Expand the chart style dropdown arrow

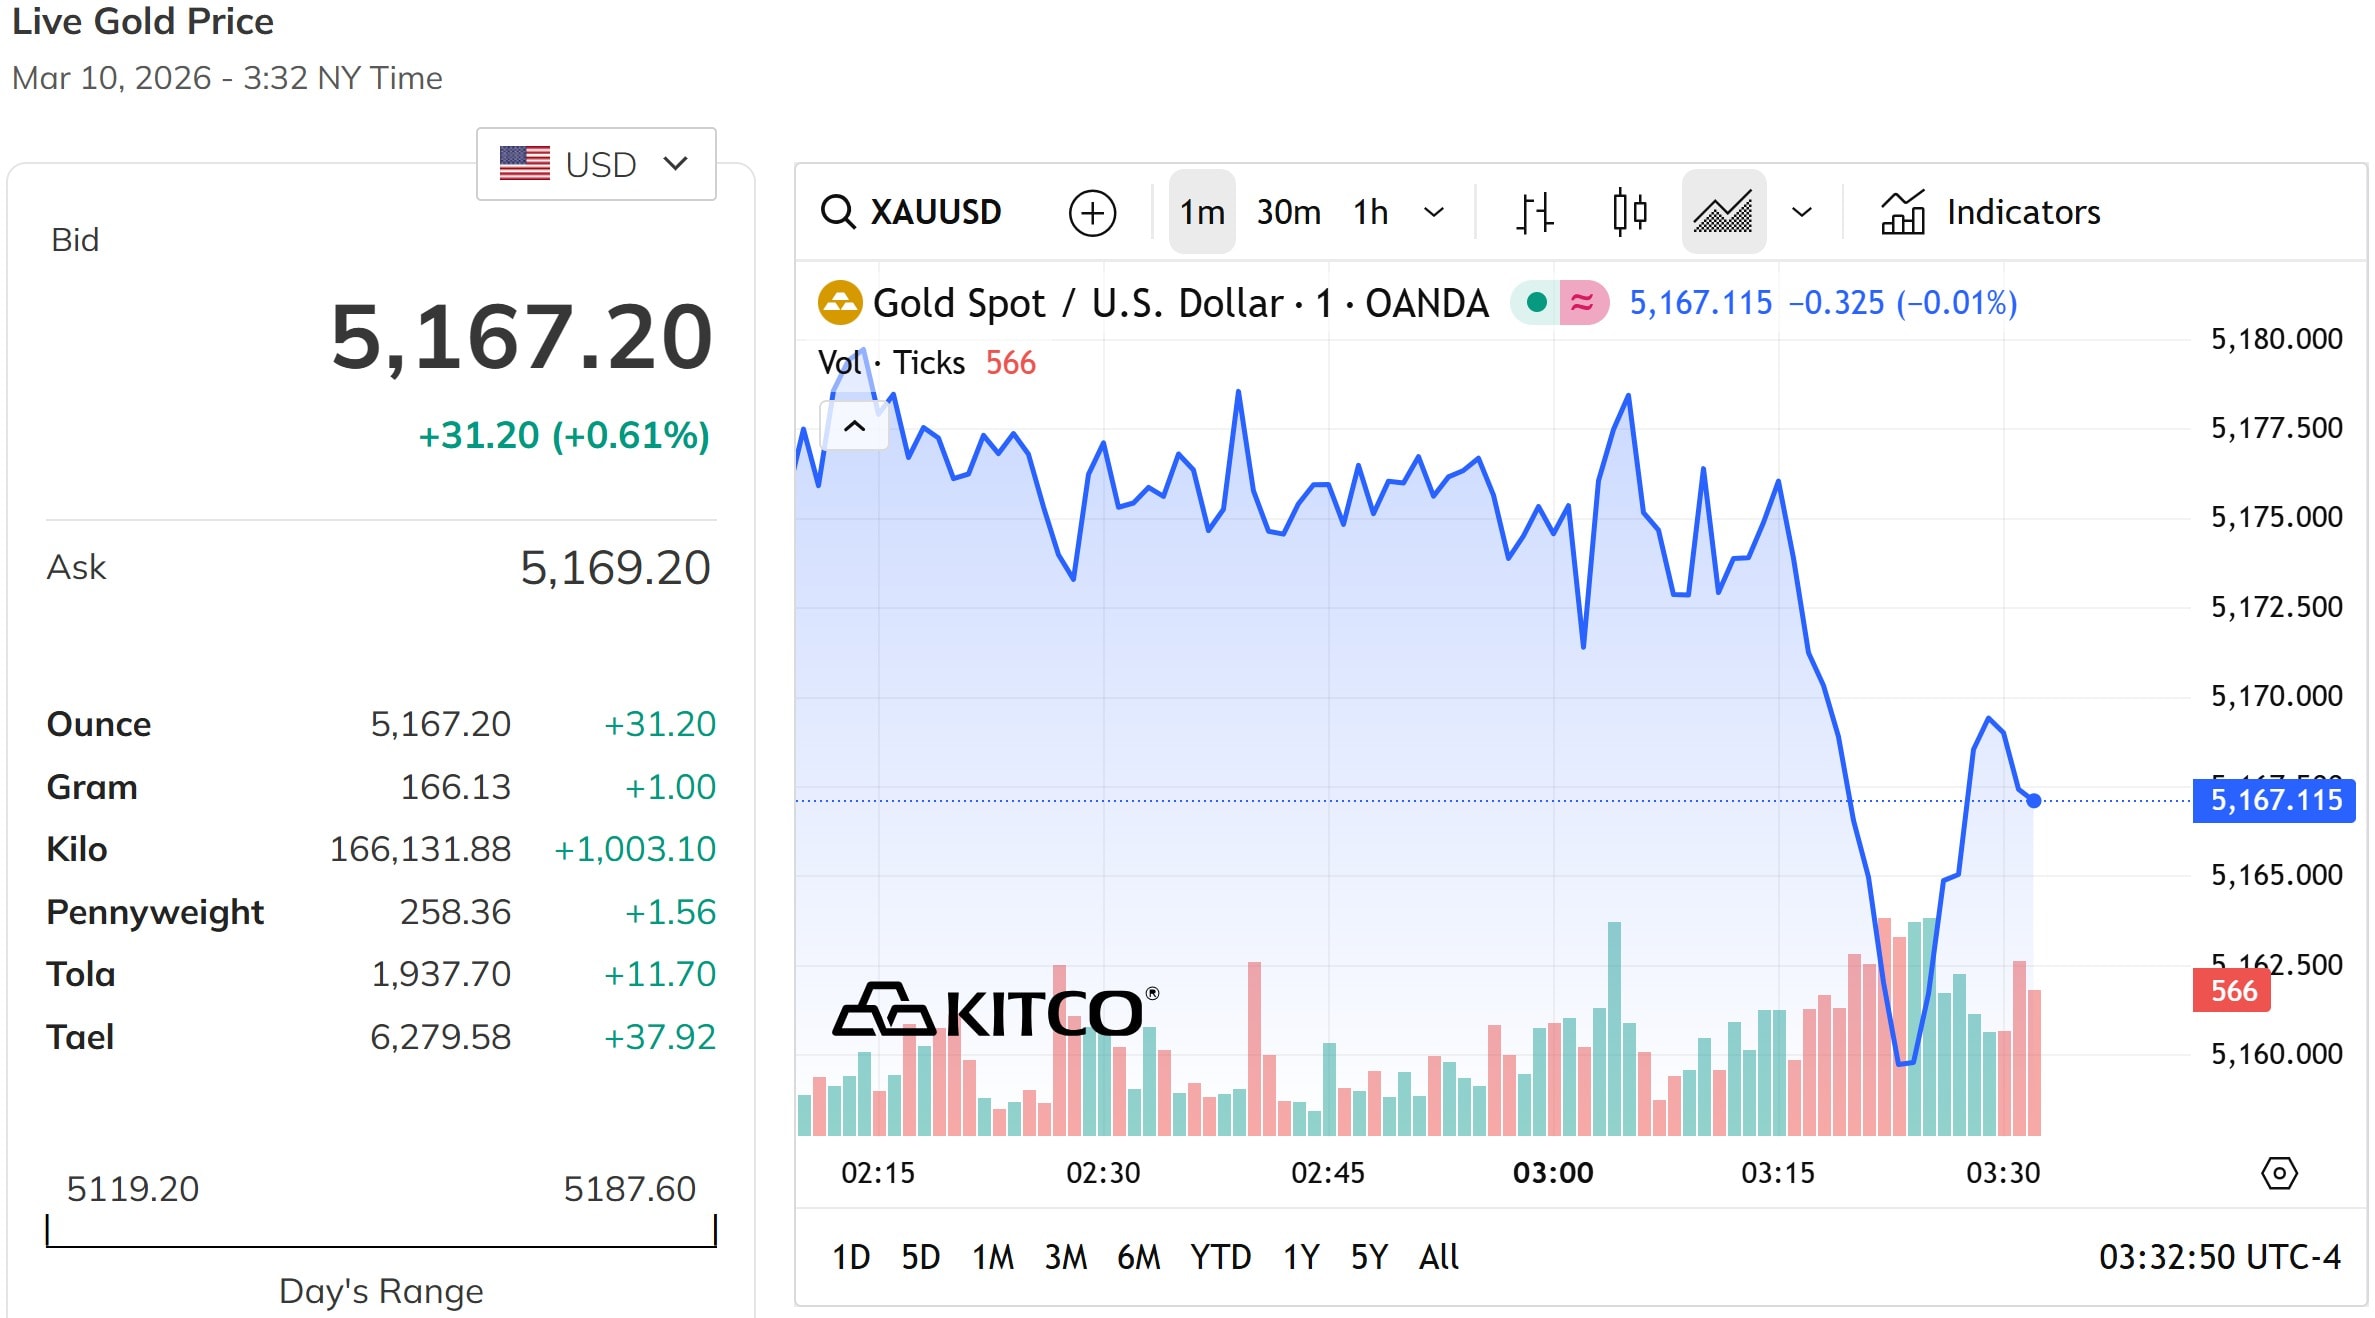click(x=1802, y=212)
